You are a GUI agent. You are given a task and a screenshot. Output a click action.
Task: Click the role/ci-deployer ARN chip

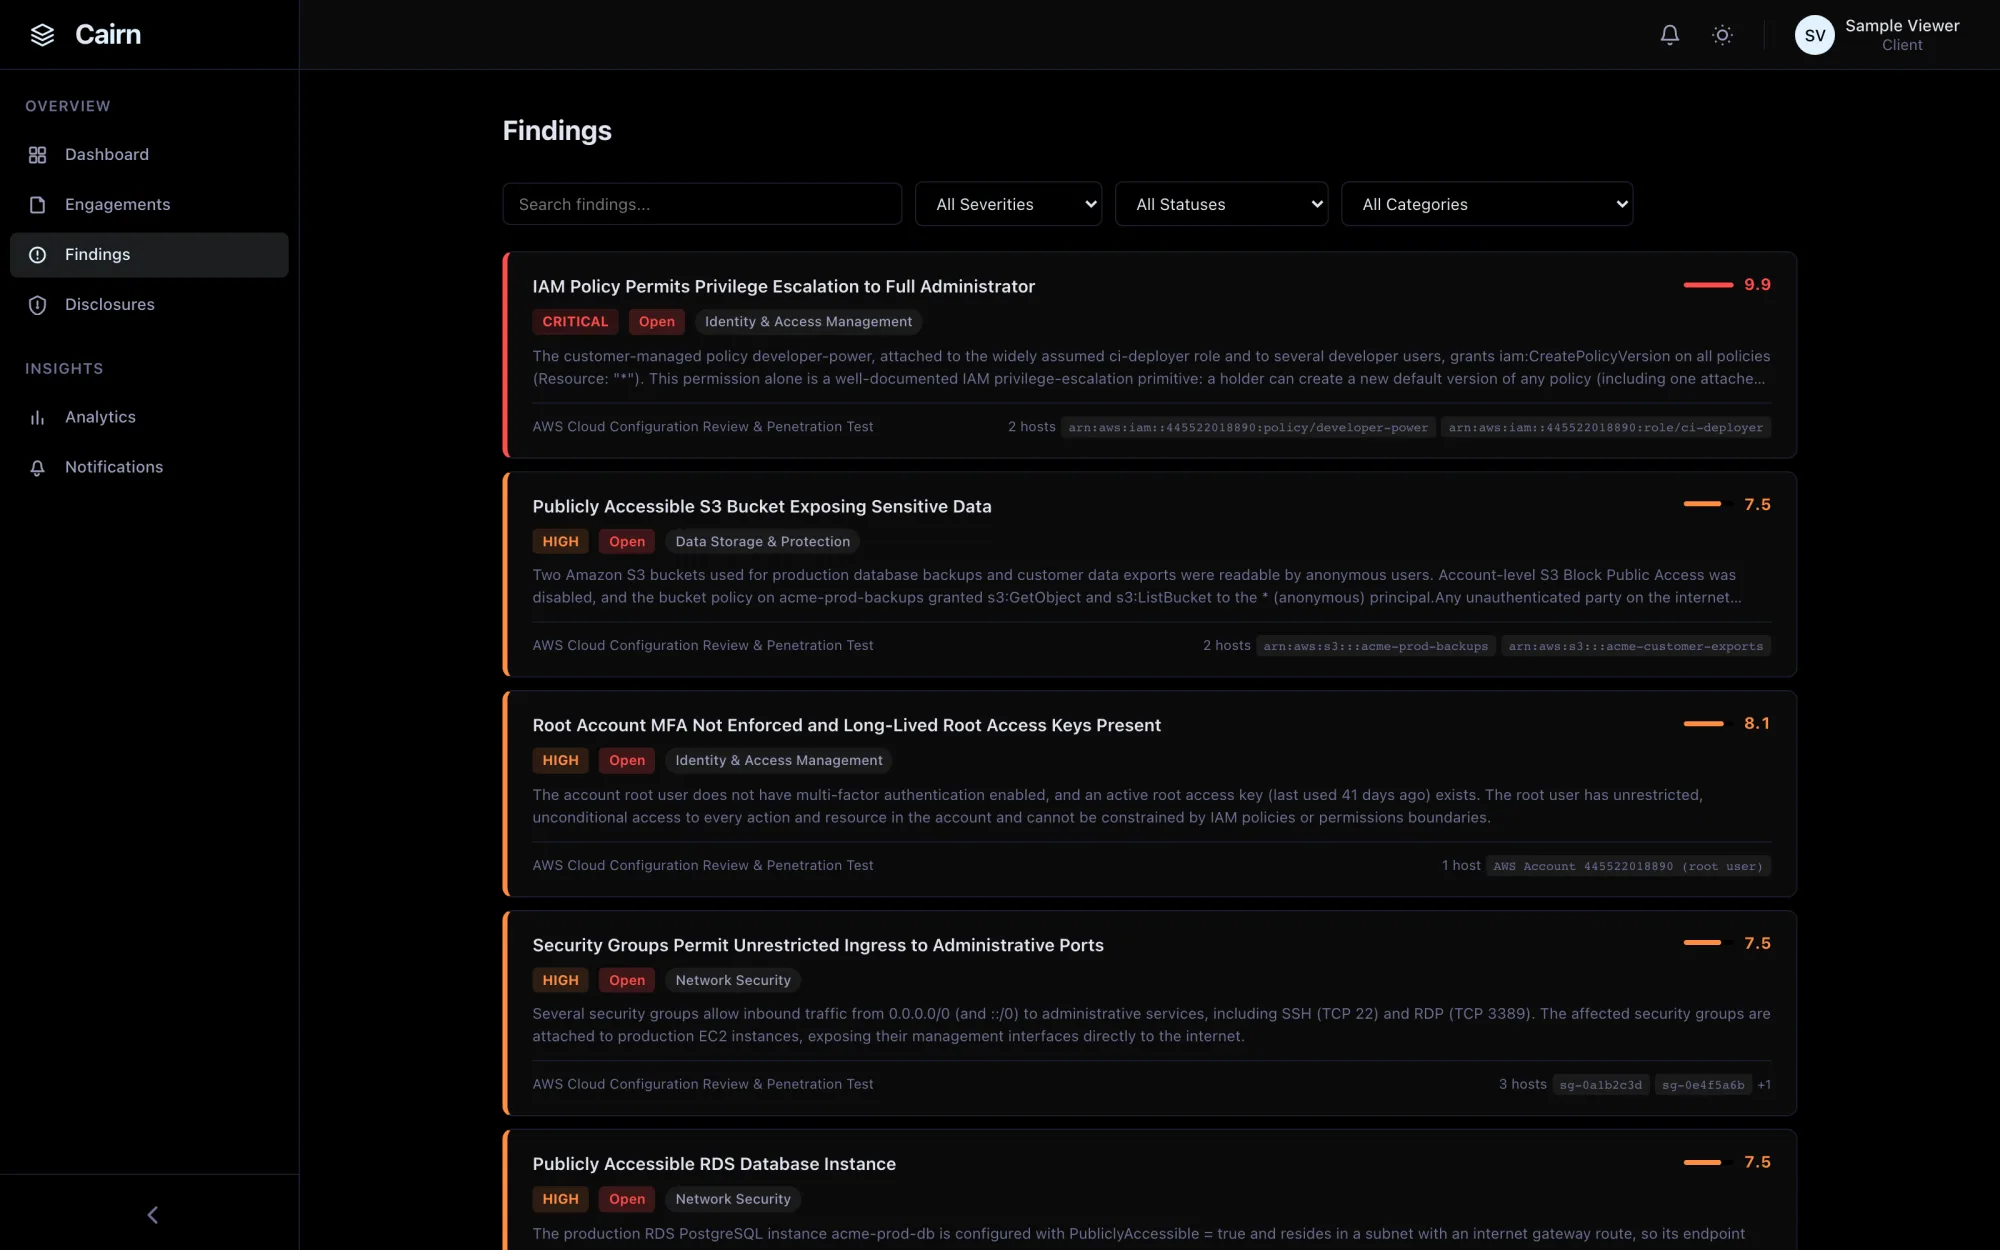point(1606,428)
